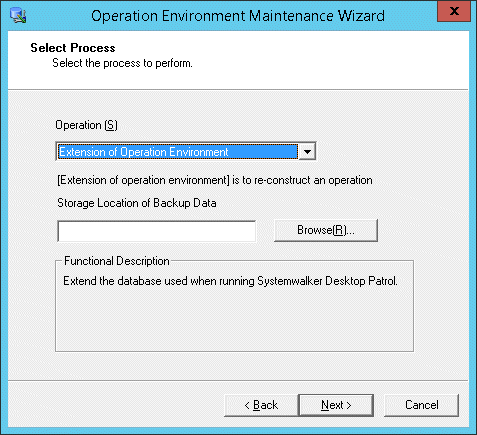
Task: Click the Functional Description group title
Action: 117,261
